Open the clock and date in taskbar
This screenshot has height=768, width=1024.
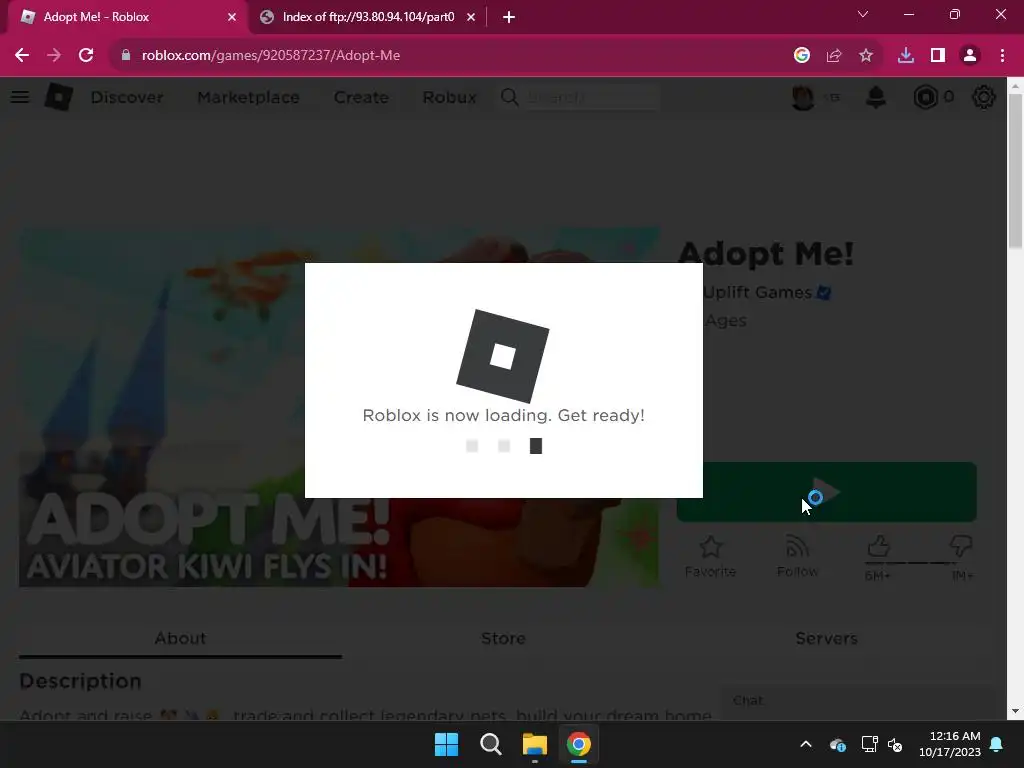[x=950, y=744]
